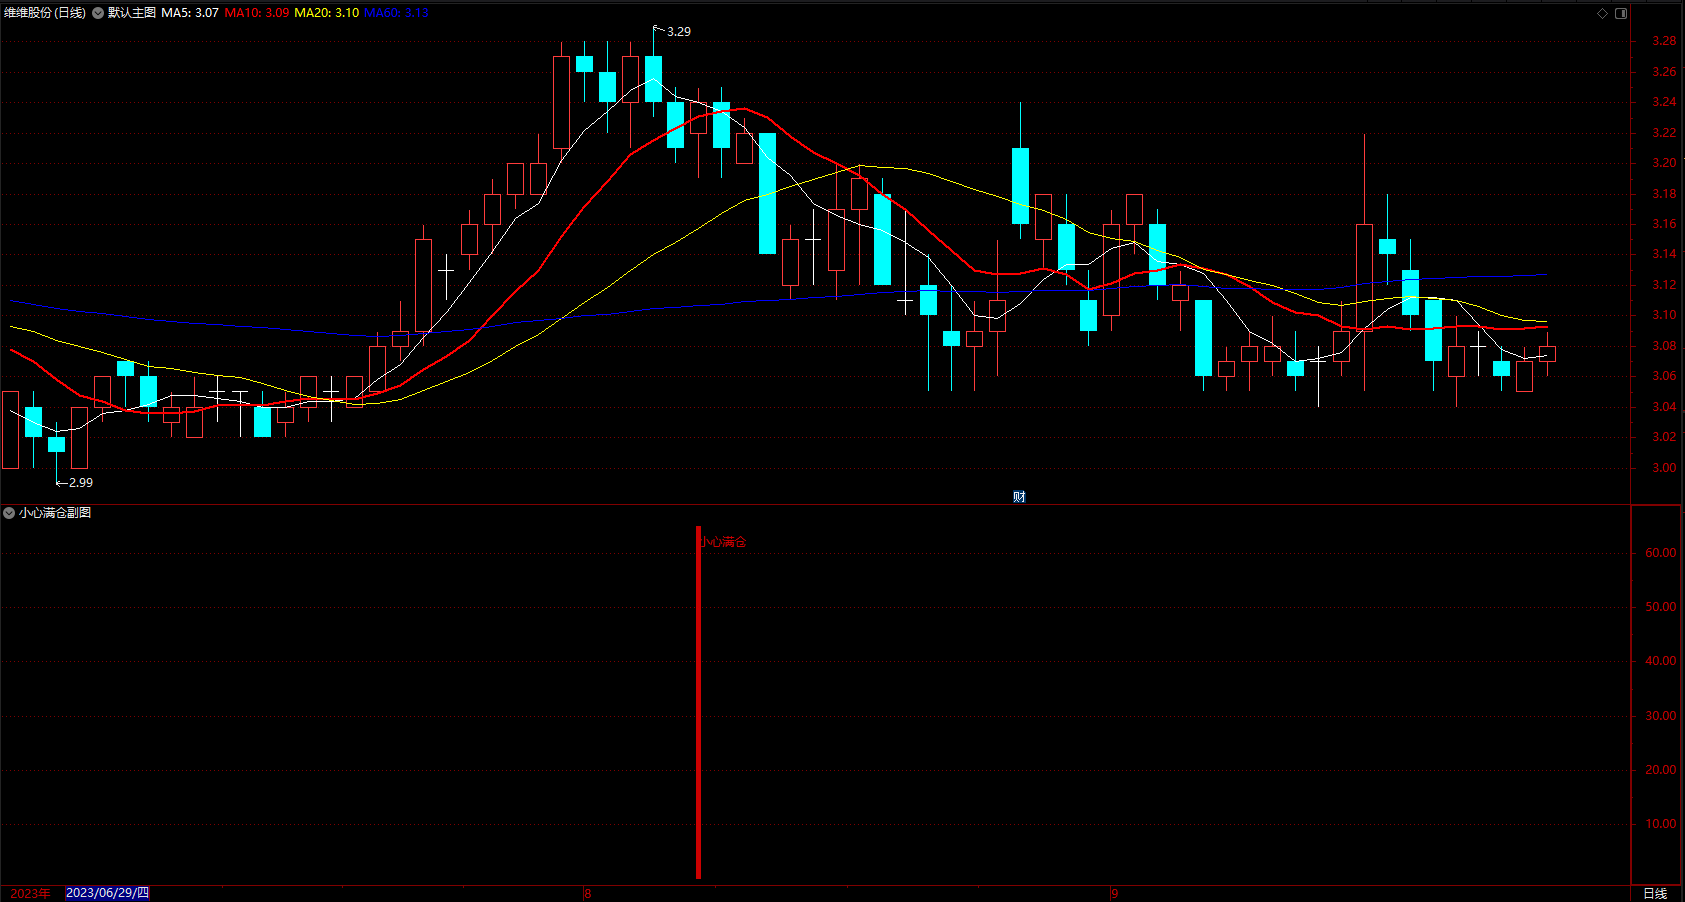The height and width of the screenshot is (902, 1685).
Task: Click the MA10: 3.09 value label
Action: coord(257,13)
